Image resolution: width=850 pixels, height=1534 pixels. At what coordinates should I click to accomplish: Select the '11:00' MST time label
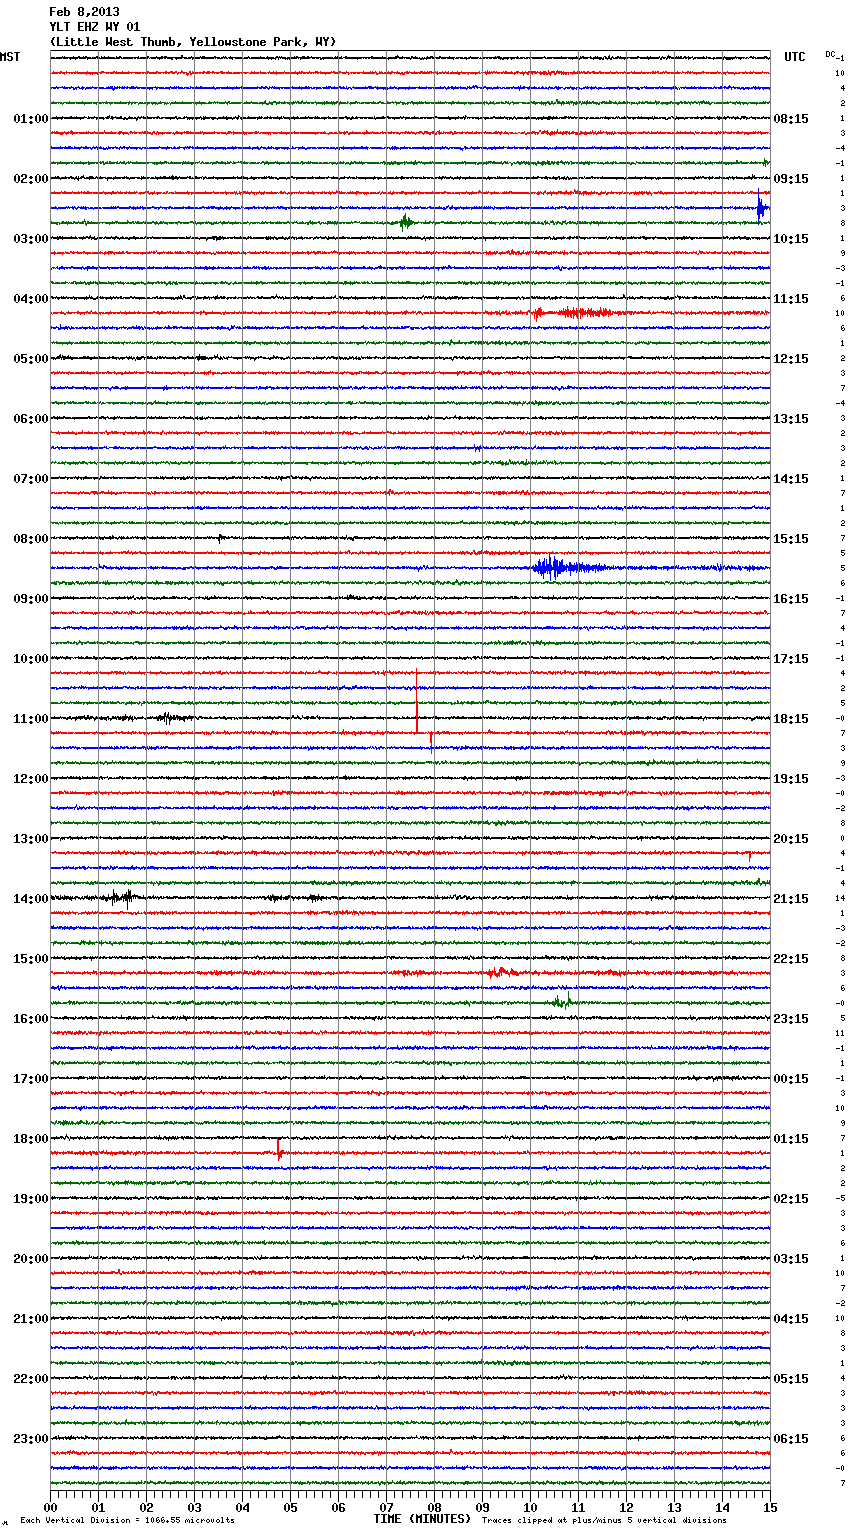click(31, 719)
